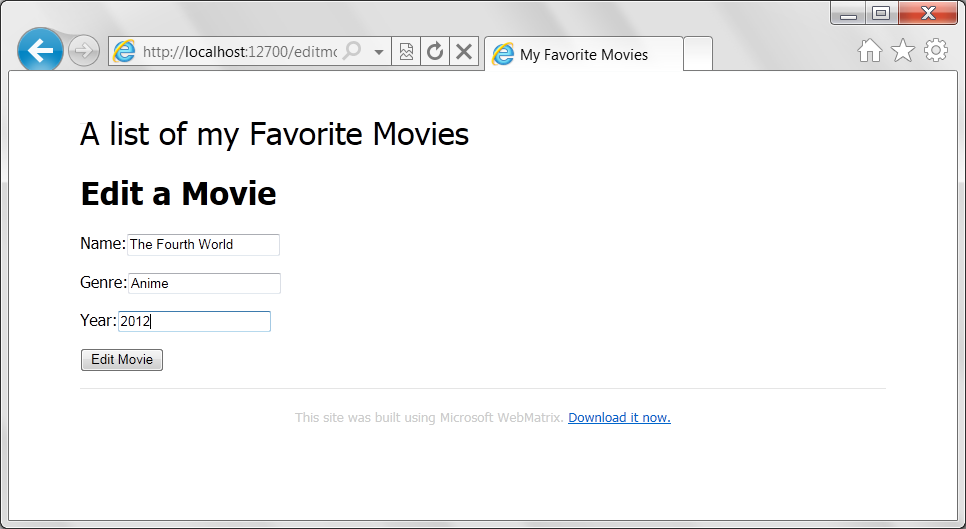This screenshot has height=529, width=966.
Task: Refresh the page
Action: [435, 52]
